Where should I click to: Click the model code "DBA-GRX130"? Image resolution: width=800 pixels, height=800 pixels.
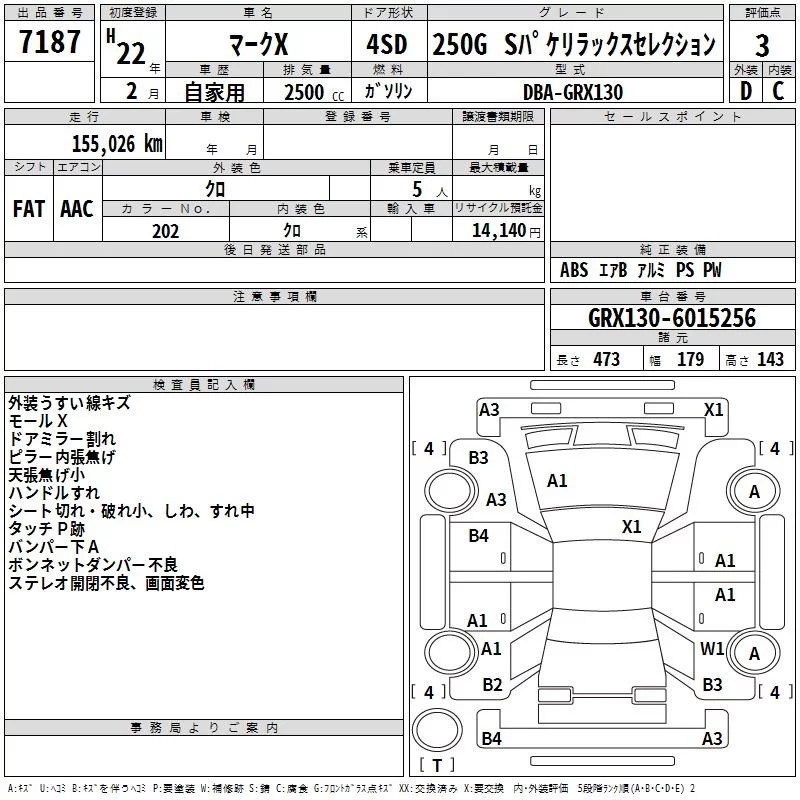click(x=573, y=92)
